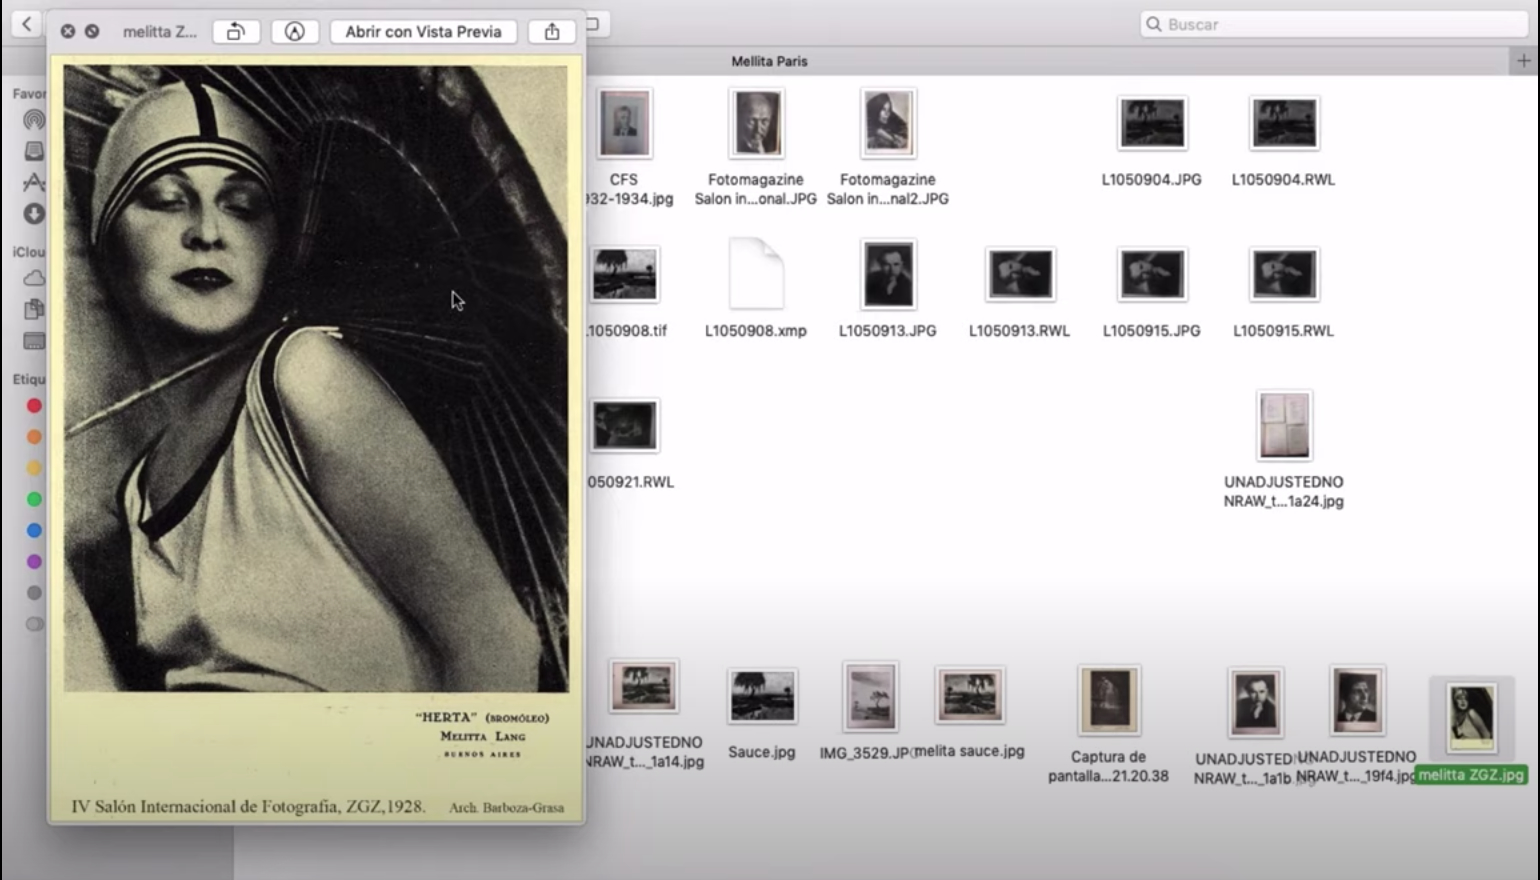
Task: Select Documents in the Finder sidebar
Action: 33,309
